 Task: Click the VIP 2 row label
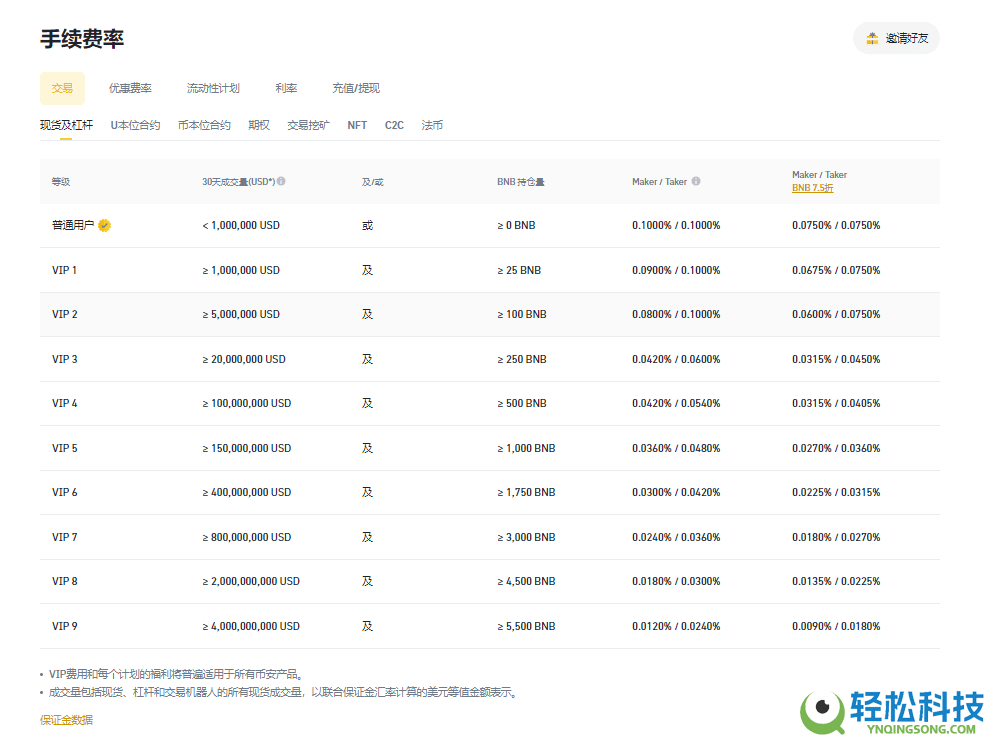pos(65,314)
